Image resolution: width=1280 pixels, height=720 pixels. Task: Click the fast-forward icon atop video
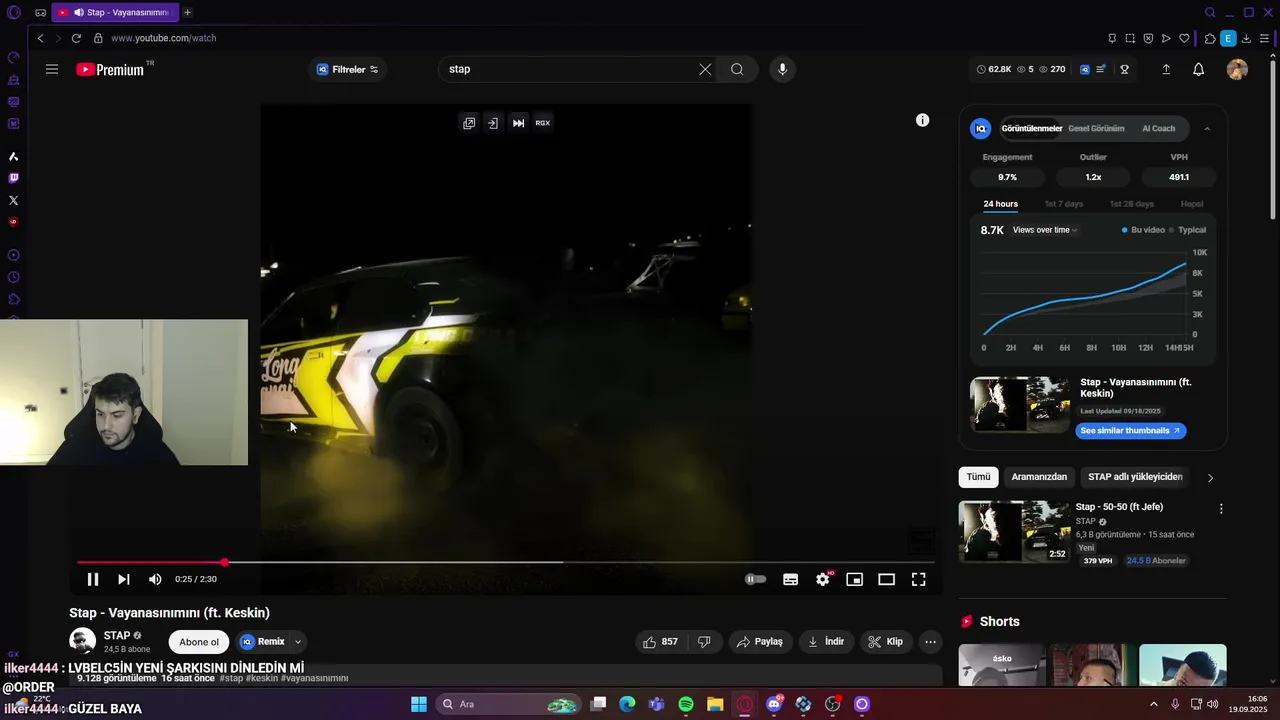(518, 123)
